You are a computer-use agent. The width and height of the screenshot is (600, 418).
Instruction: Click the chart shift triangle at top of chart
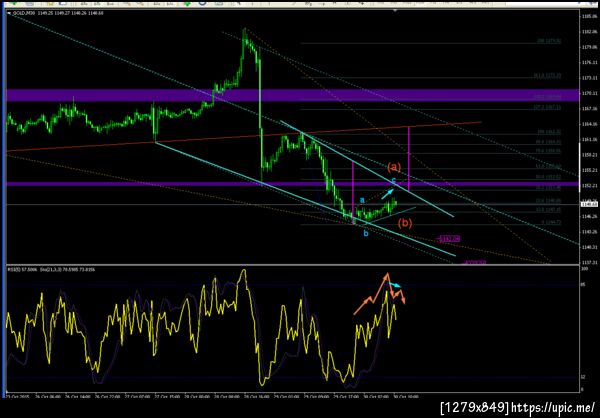395,11
